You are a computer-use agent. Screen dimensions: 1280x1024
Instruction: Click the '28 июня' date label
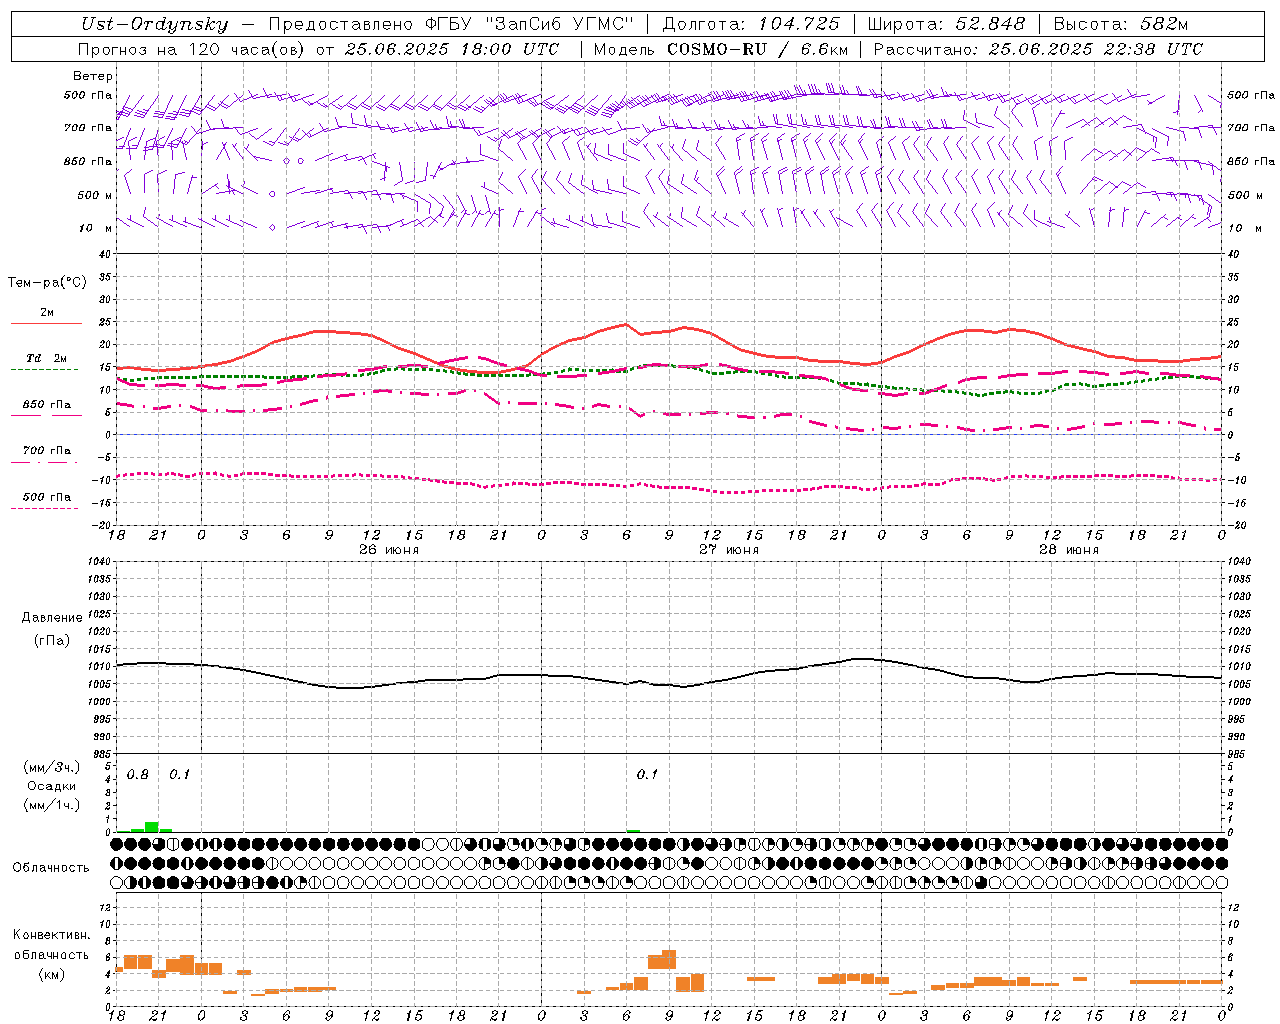pos(1069,550)
